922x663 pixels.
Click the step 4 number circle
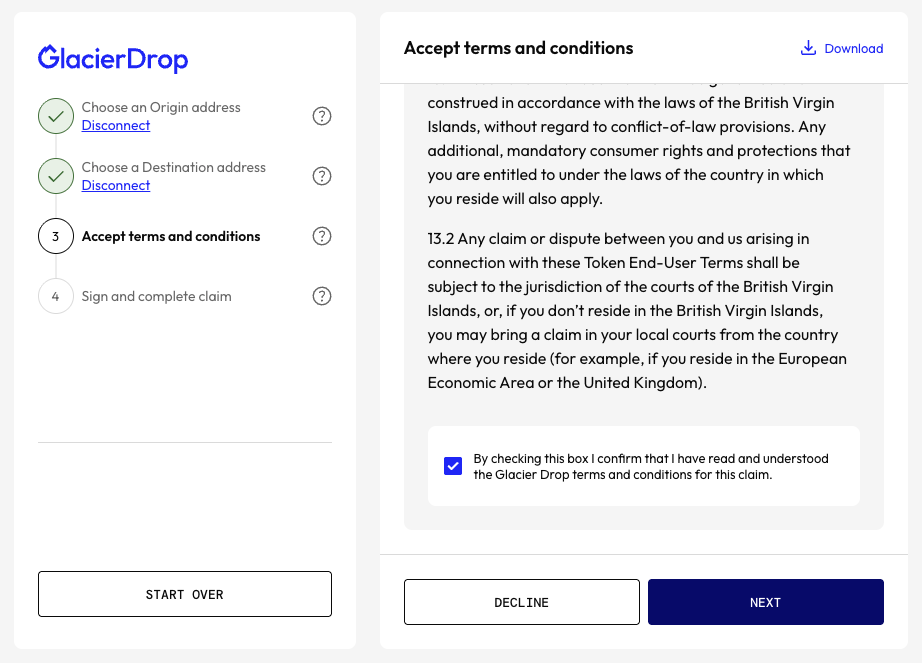56,296
